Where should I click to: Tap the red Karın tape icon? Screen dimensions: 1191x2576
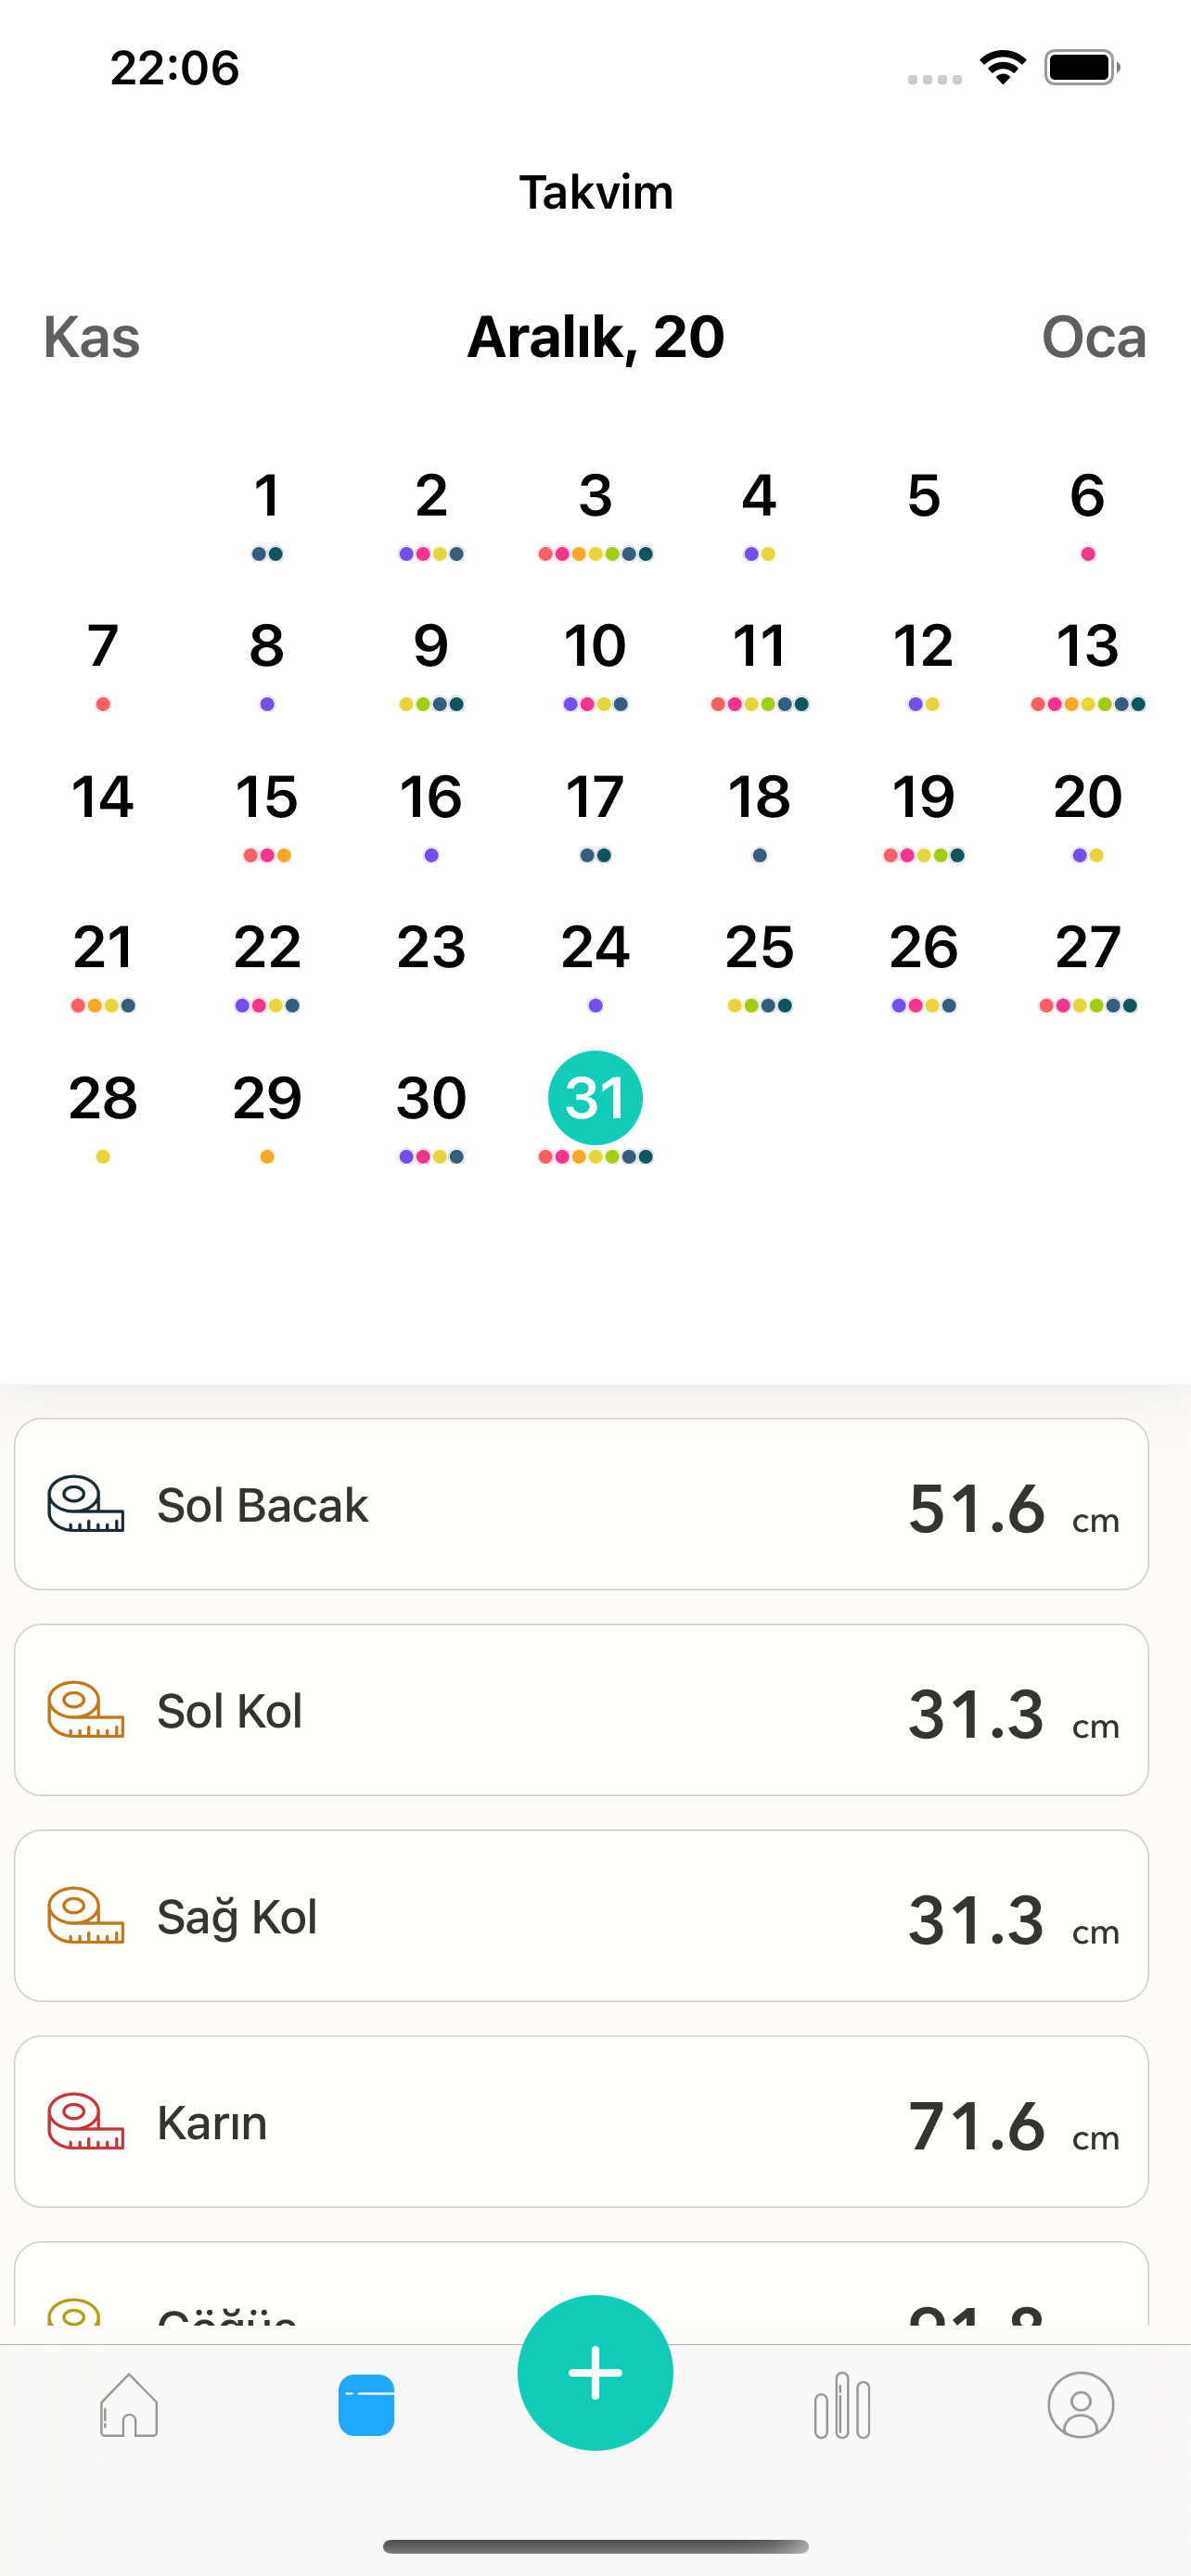pyautogui.click(x=86, y=2122)
